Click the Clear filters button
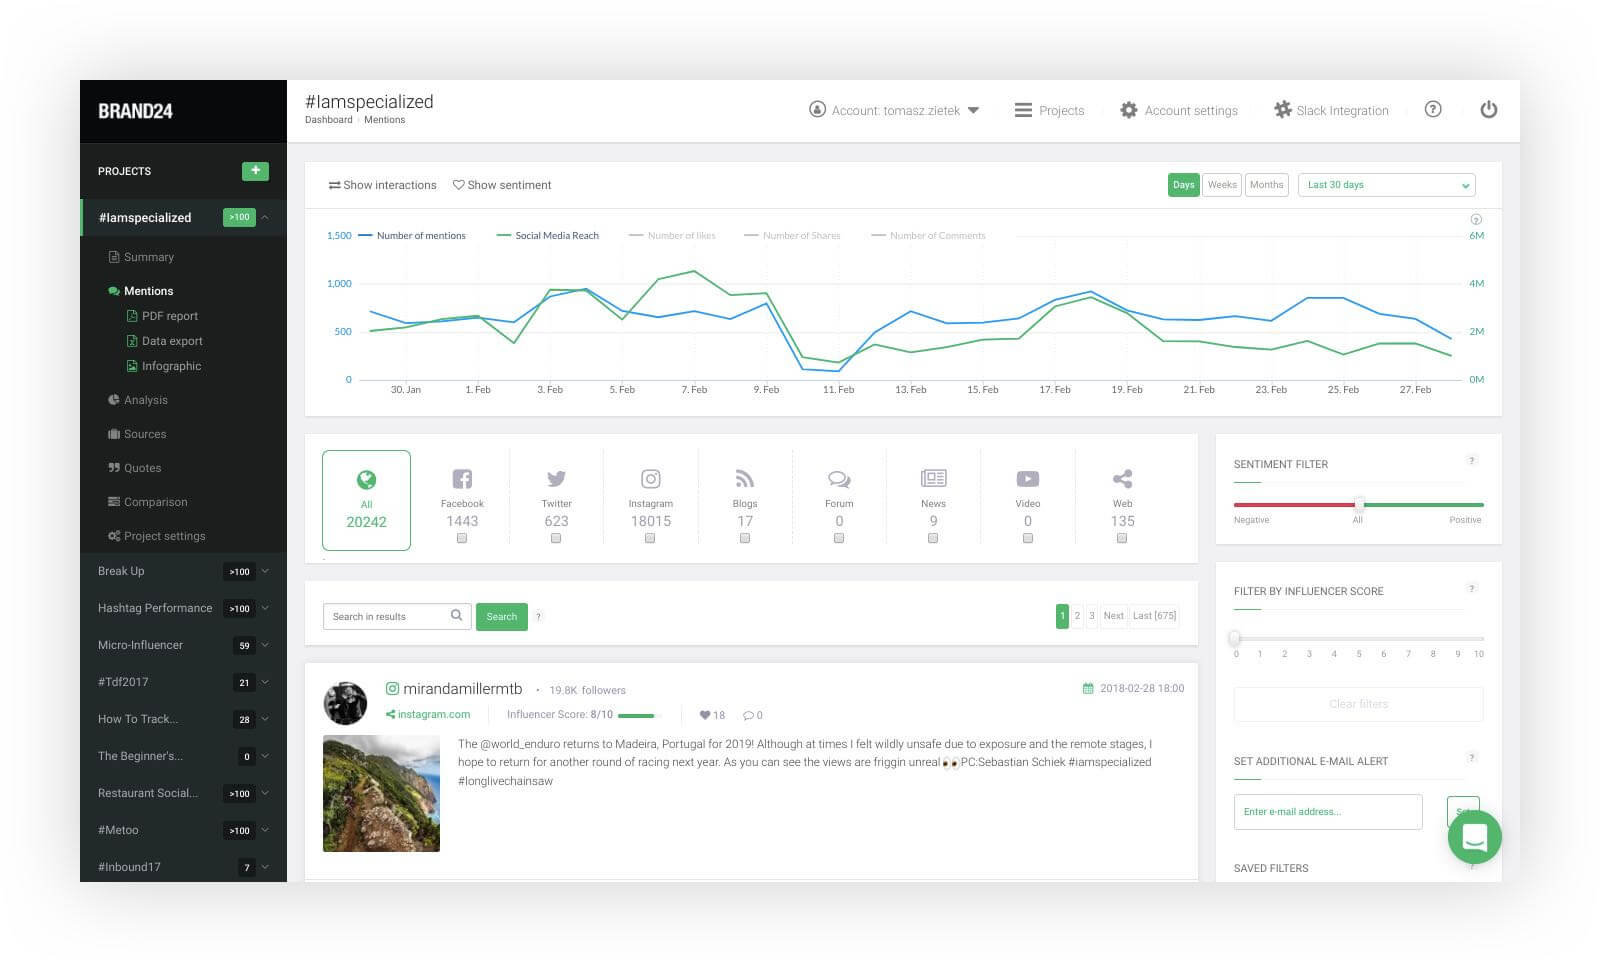 [1357, 704]
